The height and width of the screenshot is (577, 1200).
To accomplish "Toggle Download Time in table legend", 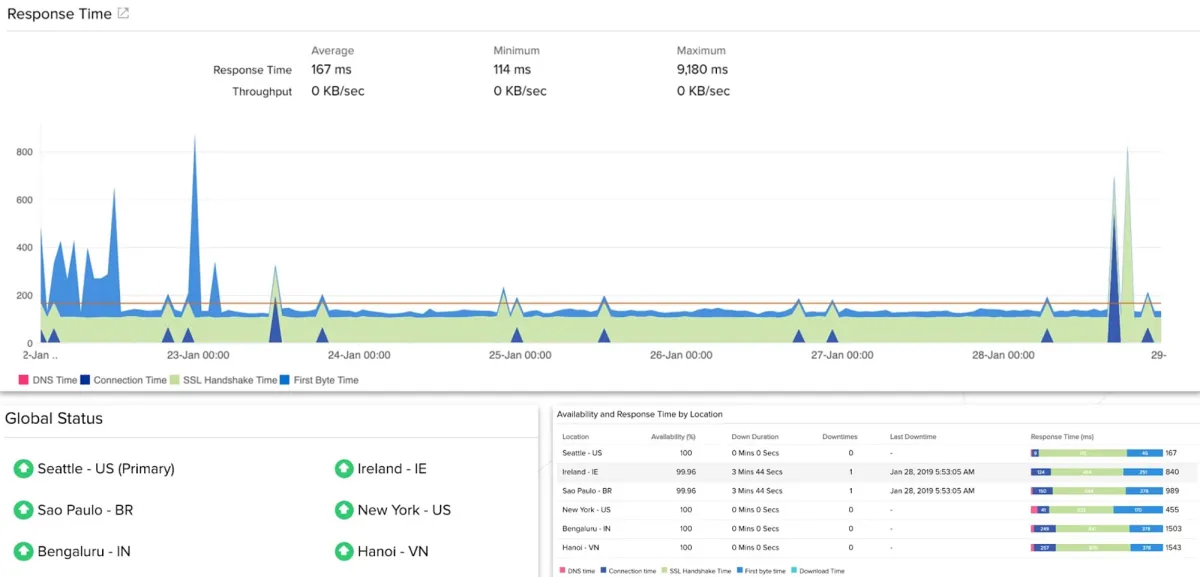I will (817, 571).
